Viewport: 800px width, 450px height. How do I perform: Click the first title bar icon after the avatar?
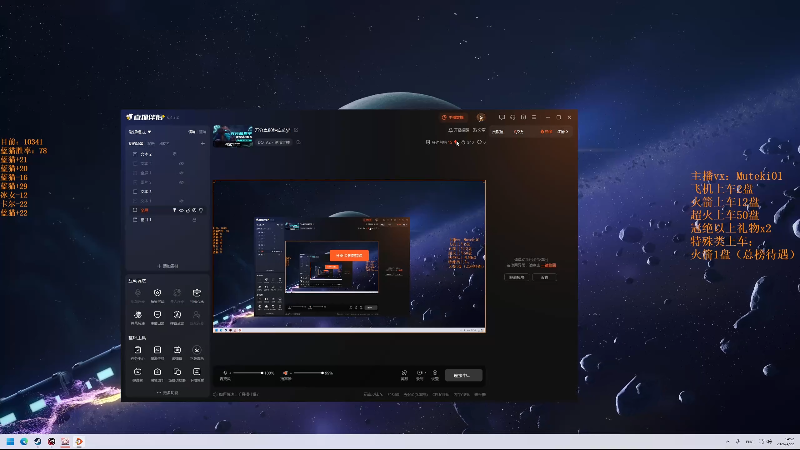502,117
